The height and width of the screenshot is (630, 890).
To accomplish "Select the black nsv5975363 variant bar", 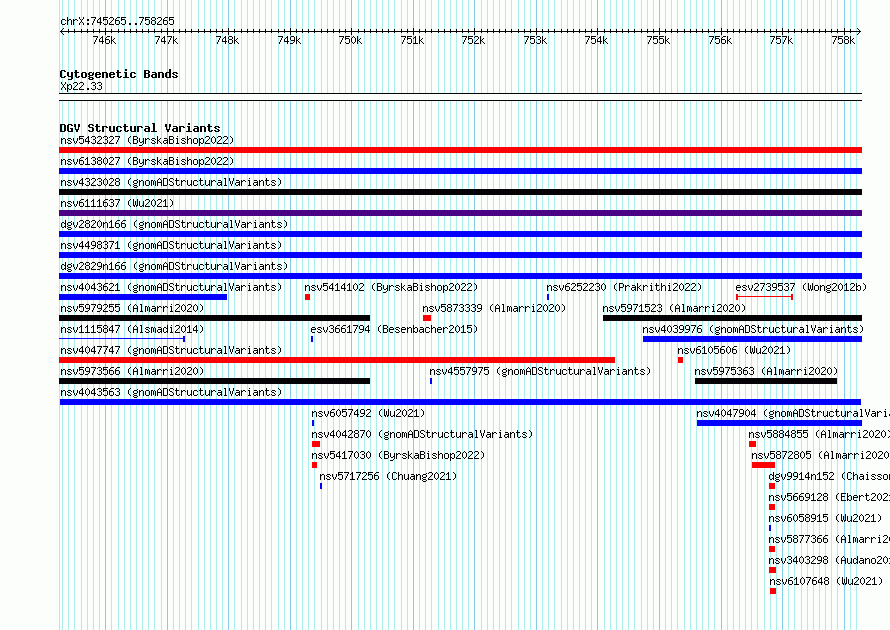I will coord(766,381).
